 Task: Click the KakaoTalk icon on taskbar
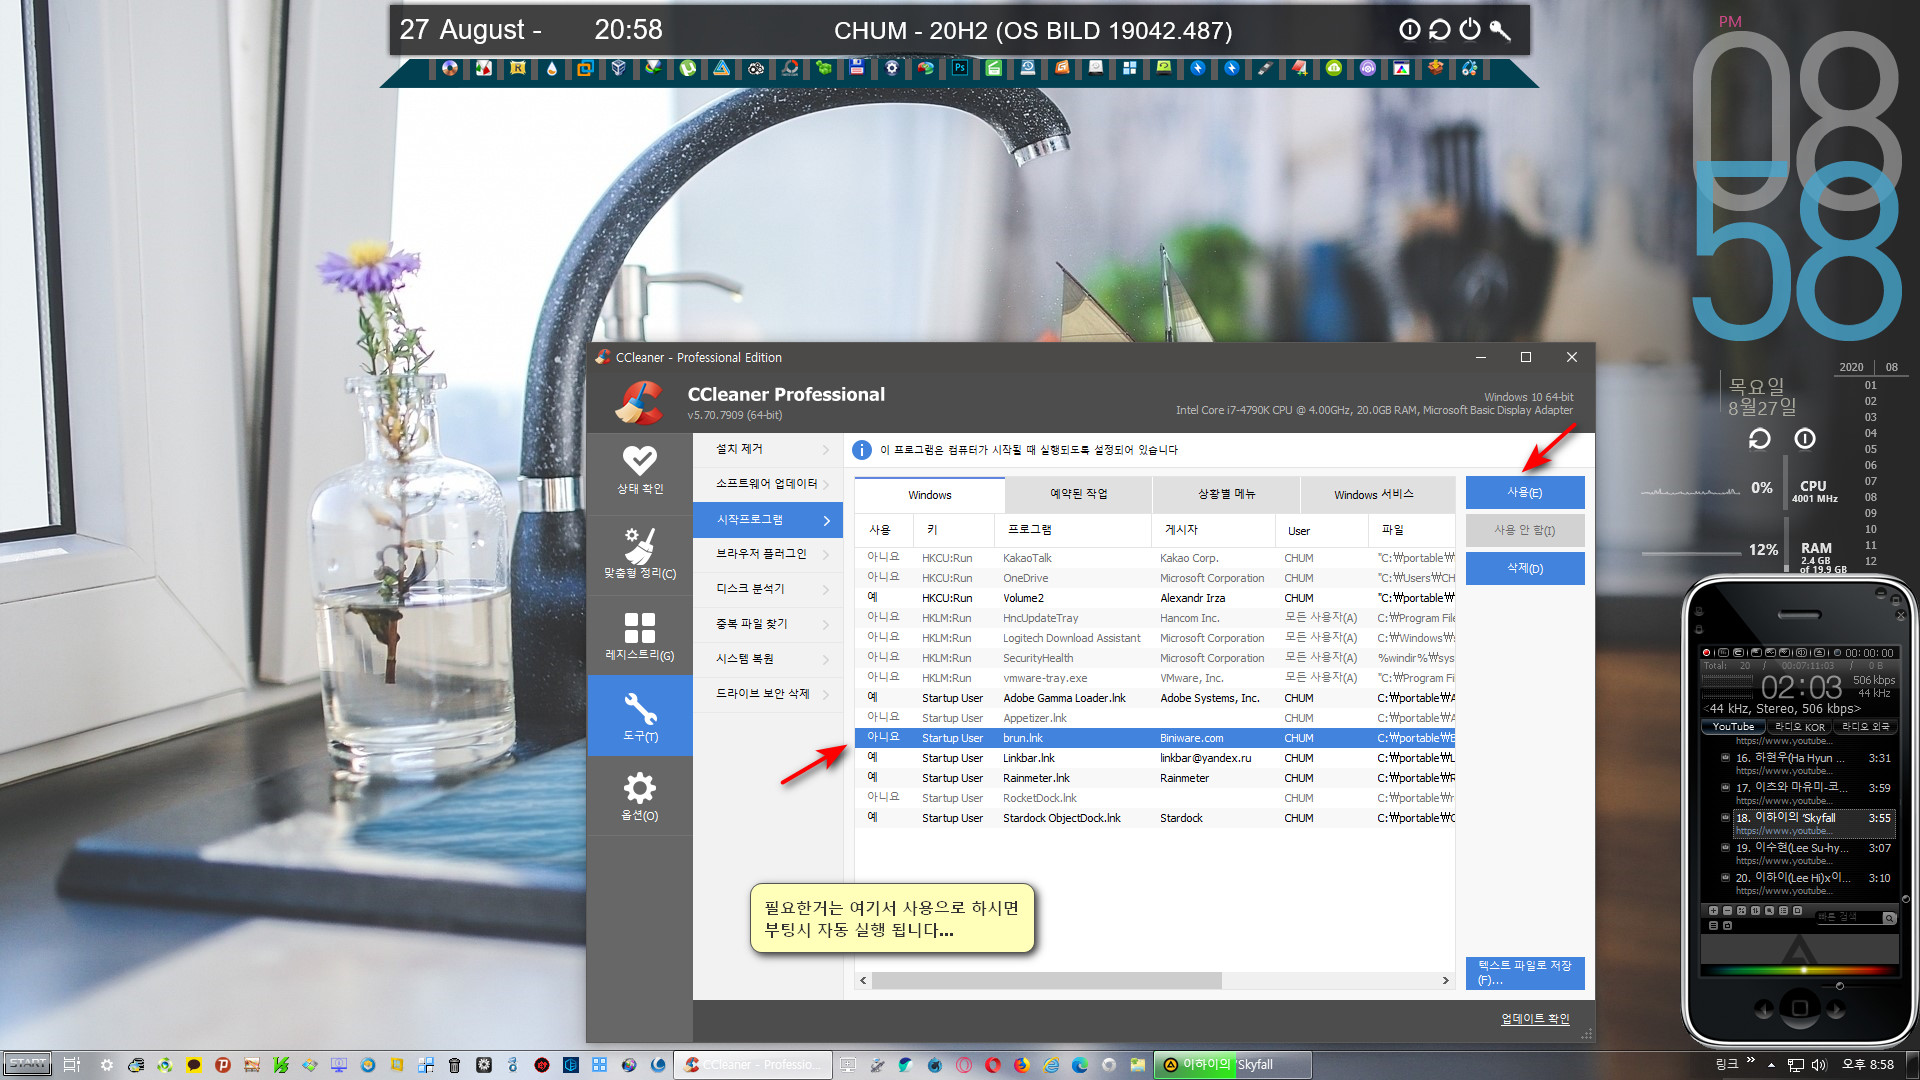193,1065
